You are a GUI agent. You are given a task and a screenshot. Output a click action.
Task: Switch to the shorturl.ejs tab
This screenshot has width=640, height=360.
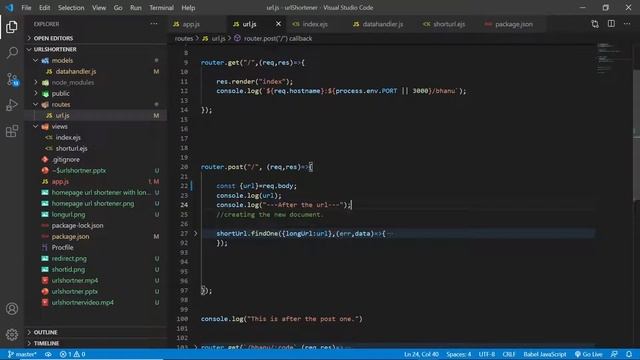click(x=448, y=24)
